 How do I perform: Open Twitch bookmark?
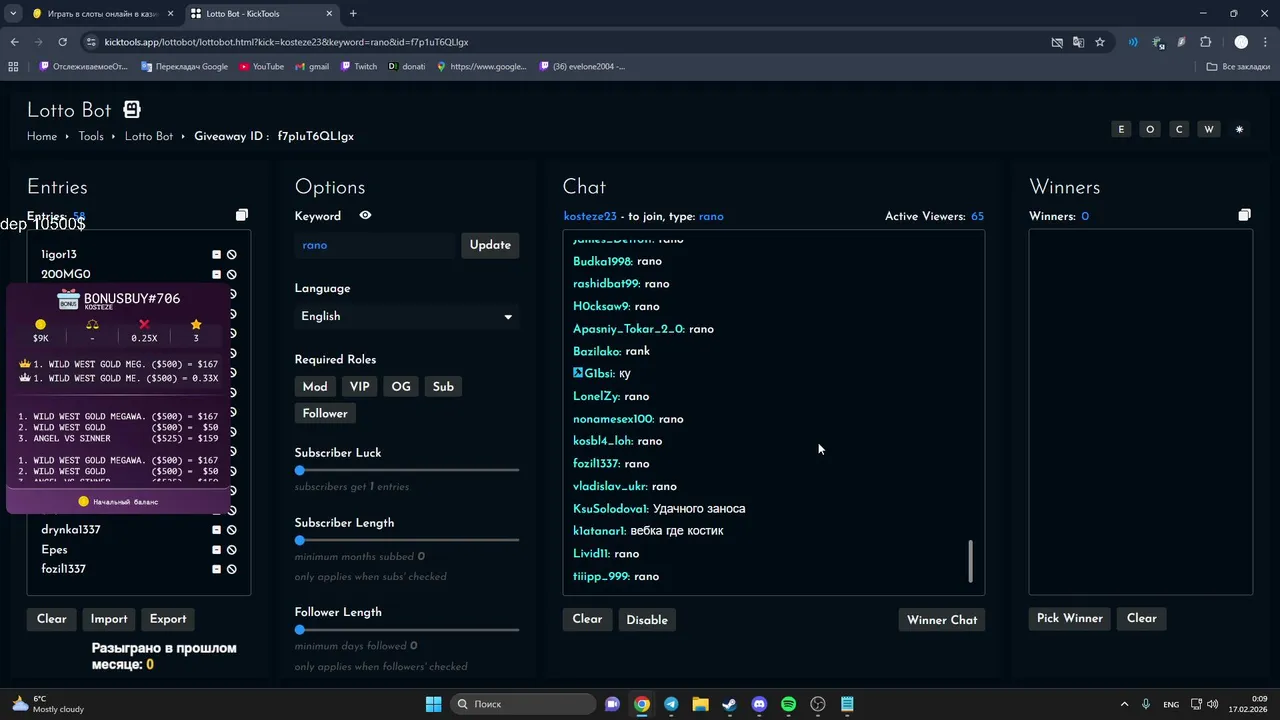359,67
